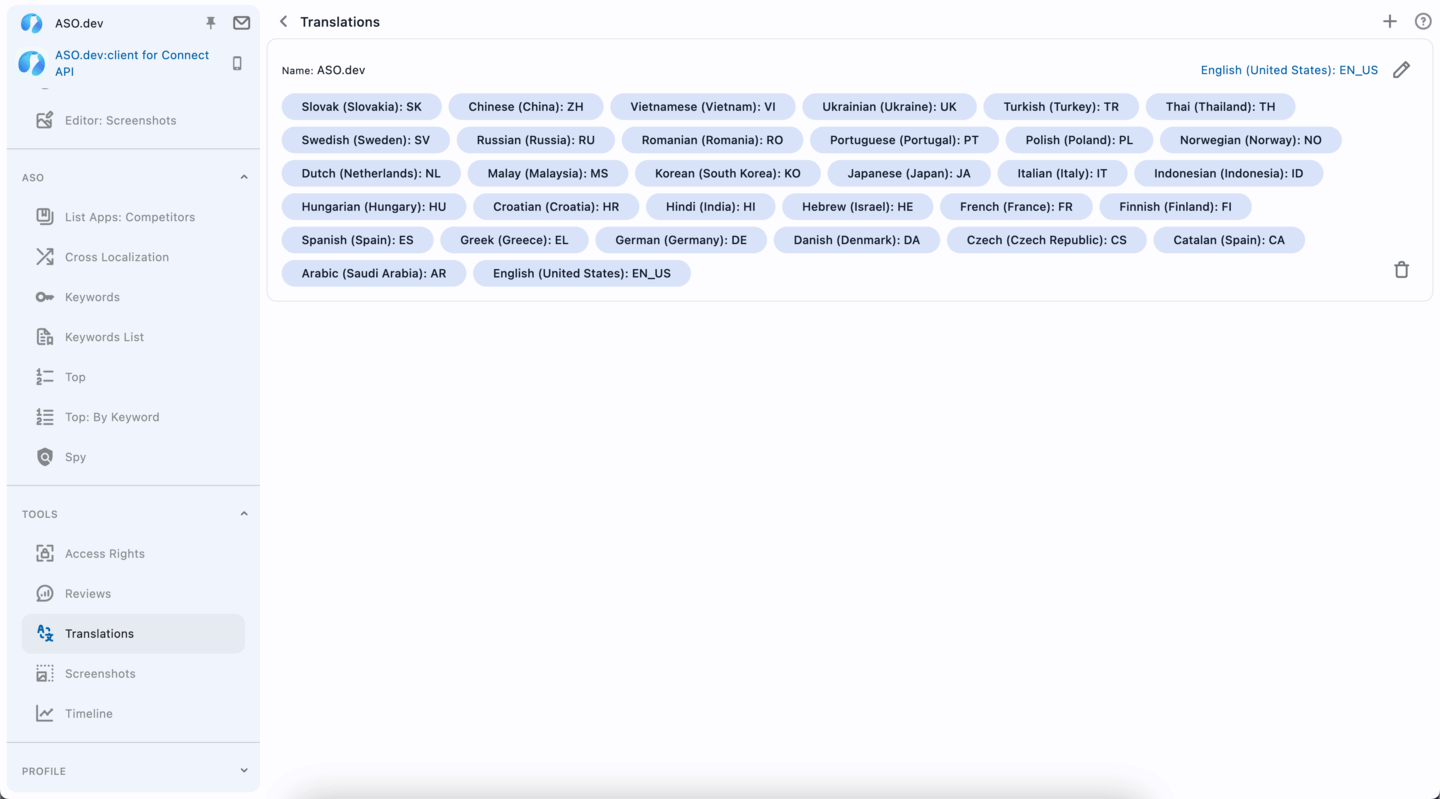The image size is (1440, 799).
Task: Expand the PROFILE section
Action: (244, 771)
